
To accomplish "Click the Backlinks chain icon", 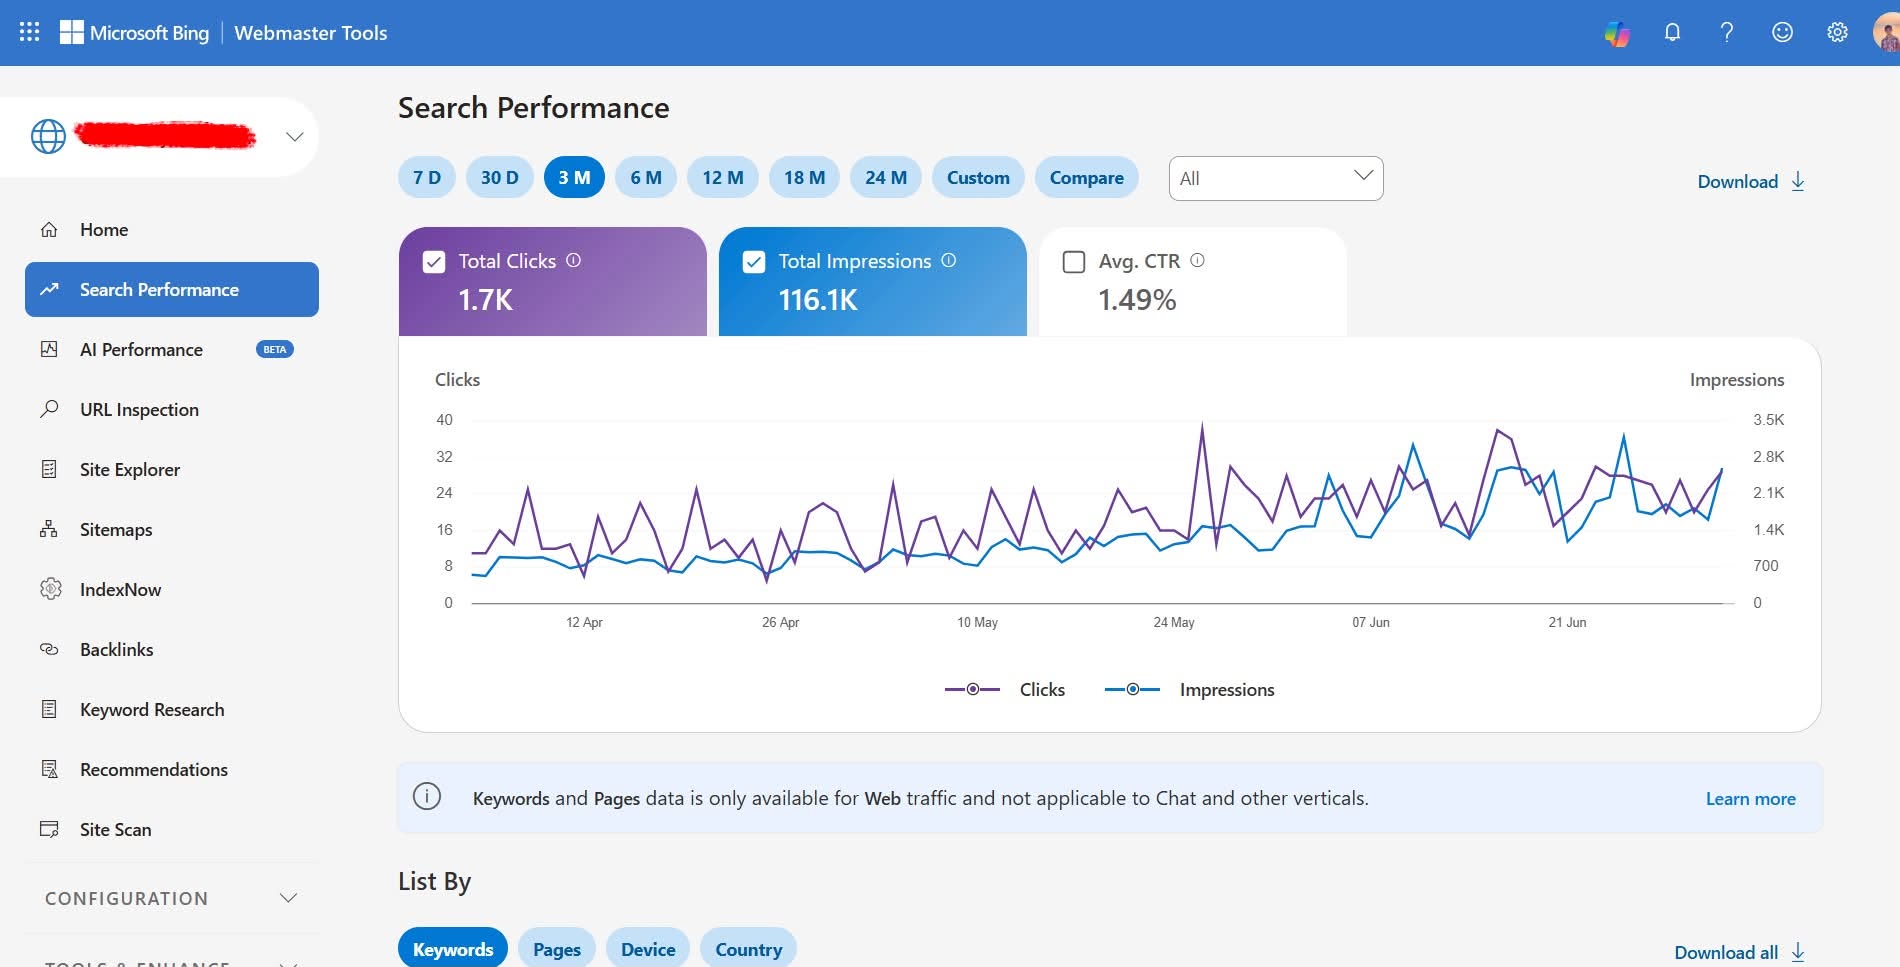I will coord(49,649).
